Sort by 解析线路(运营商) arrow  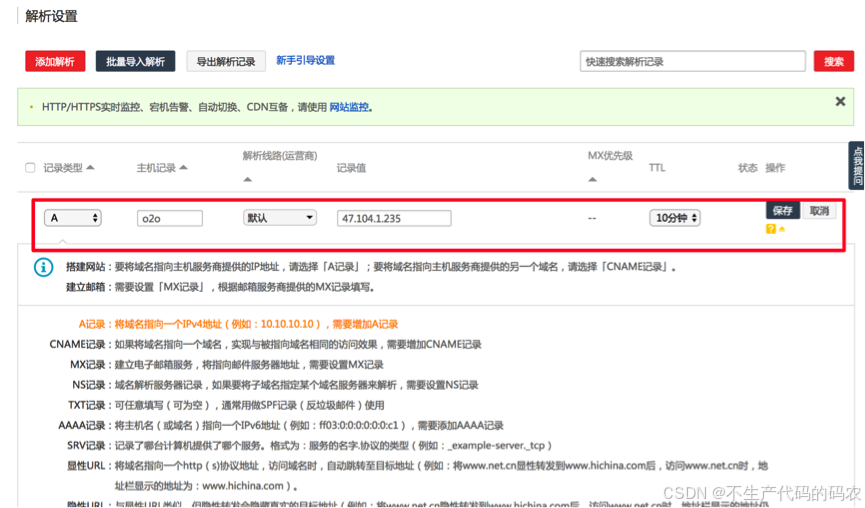point(248,179)
